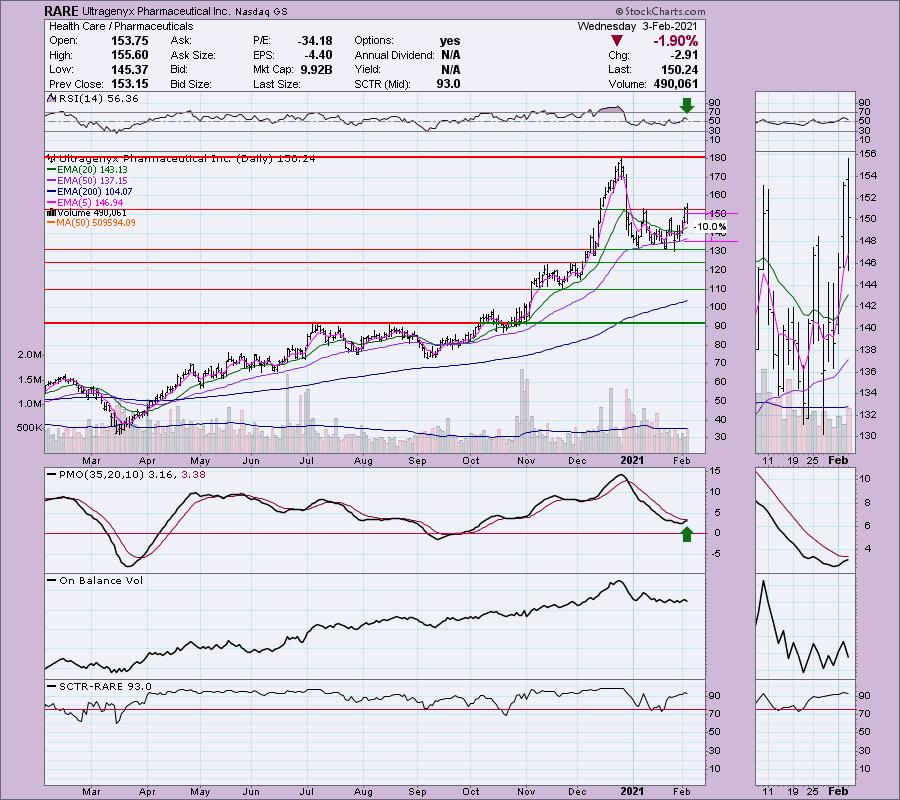Click the EMA(200) 104.07 legend entry
Viewport: 900px width, 800px height.
(x=90, y=192)
